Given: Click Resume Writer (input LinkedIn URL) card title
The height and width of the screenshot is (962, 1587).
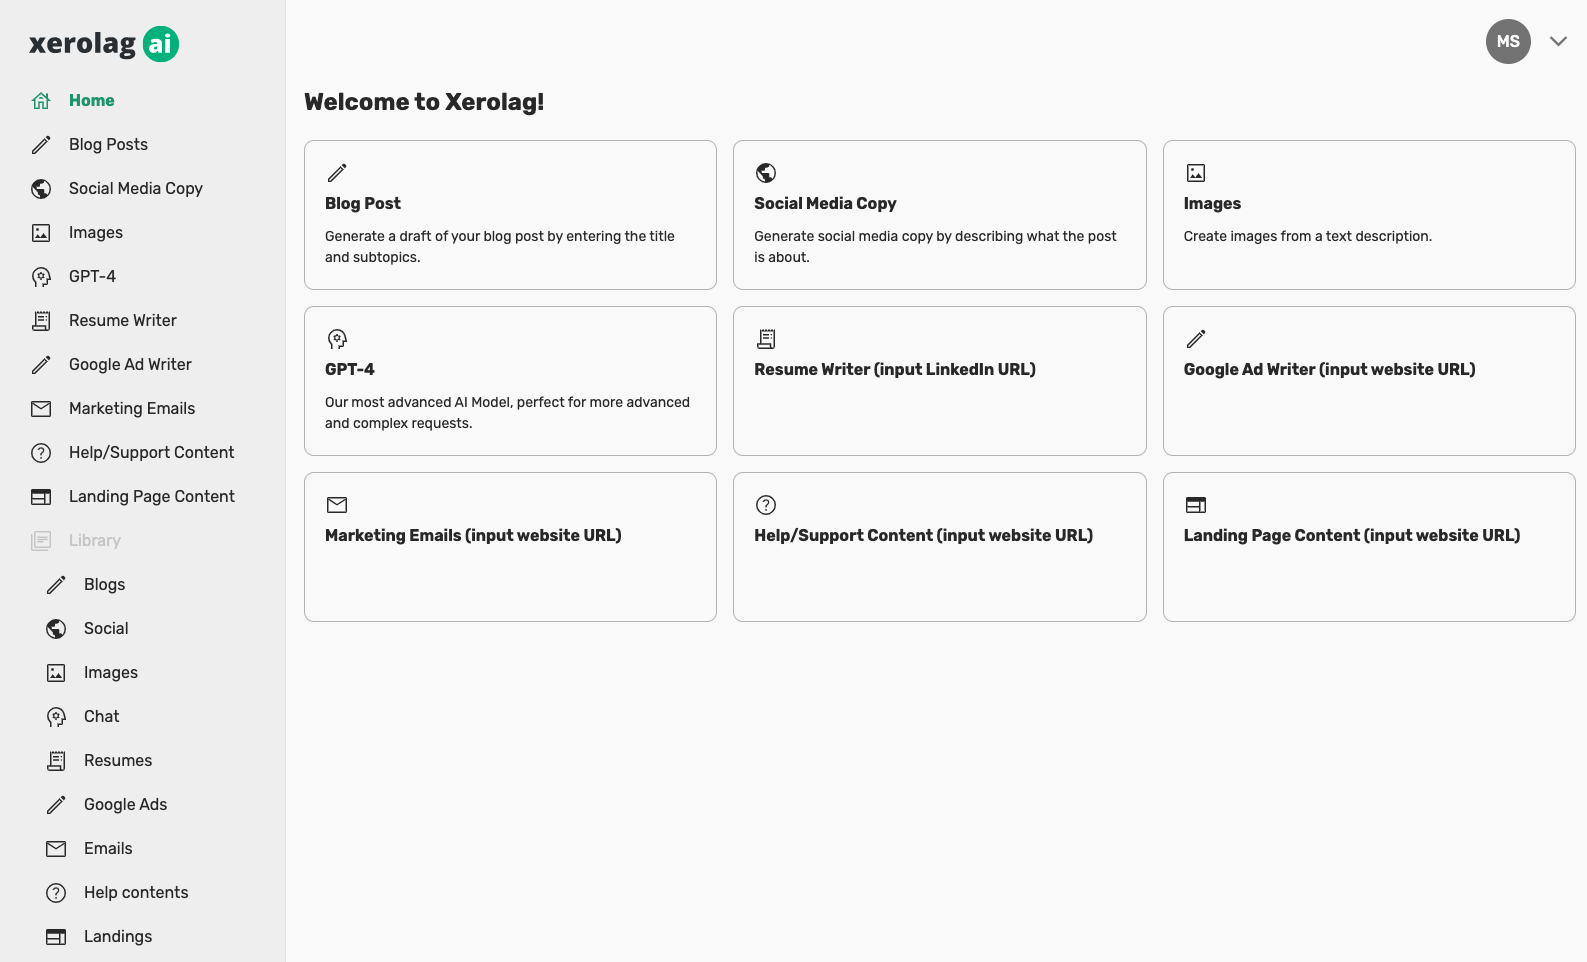Looking at the screenshot, I should (x=895, y=370).
